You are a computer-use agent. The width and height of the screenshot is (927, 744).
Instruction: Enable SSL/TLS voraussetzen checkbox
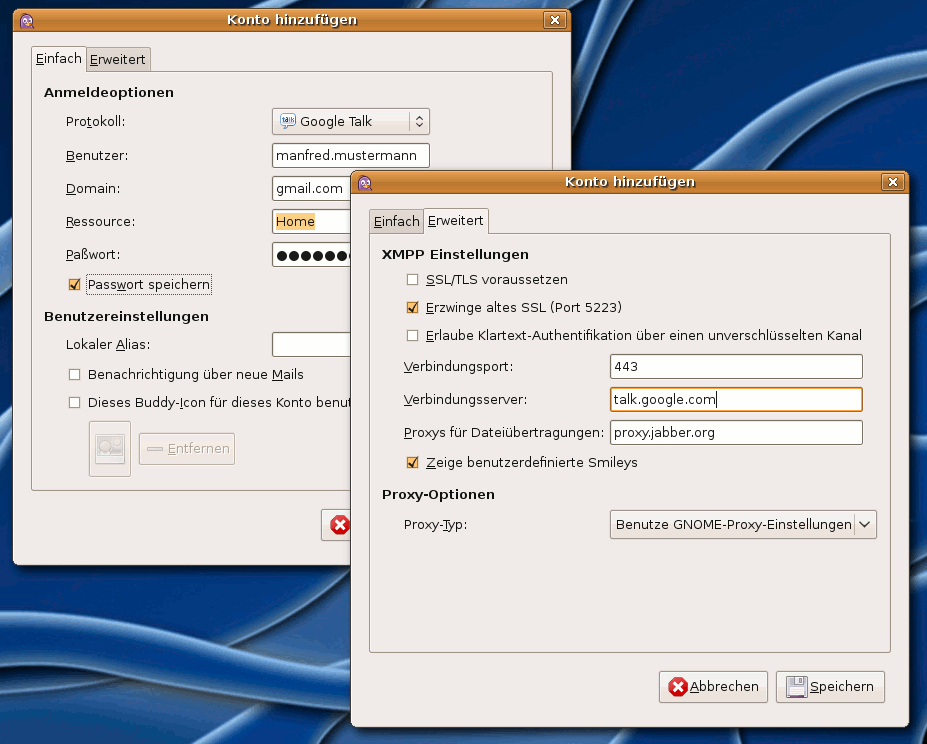pos(412,280)
